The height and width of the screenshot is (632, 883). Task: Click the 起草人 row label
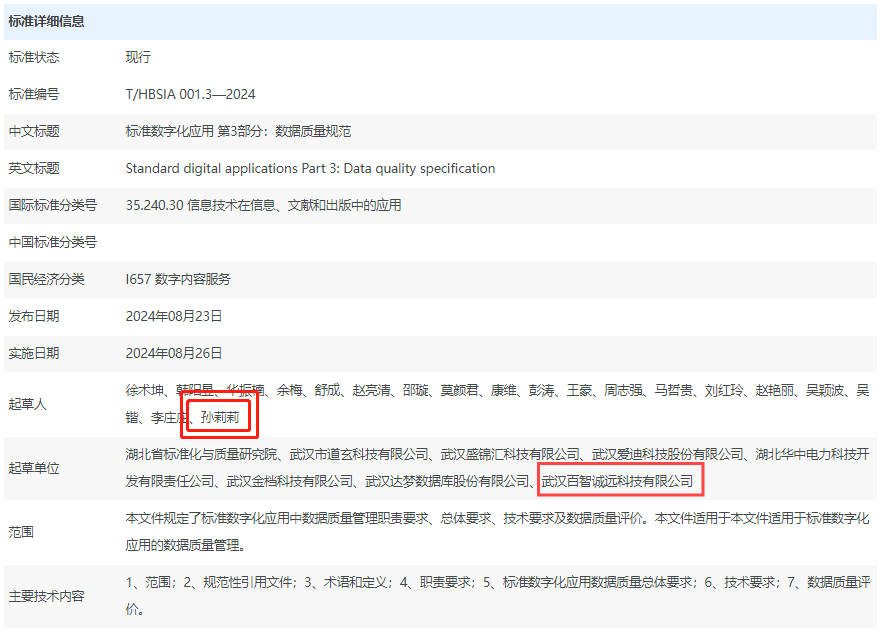[x=27, y=404]
